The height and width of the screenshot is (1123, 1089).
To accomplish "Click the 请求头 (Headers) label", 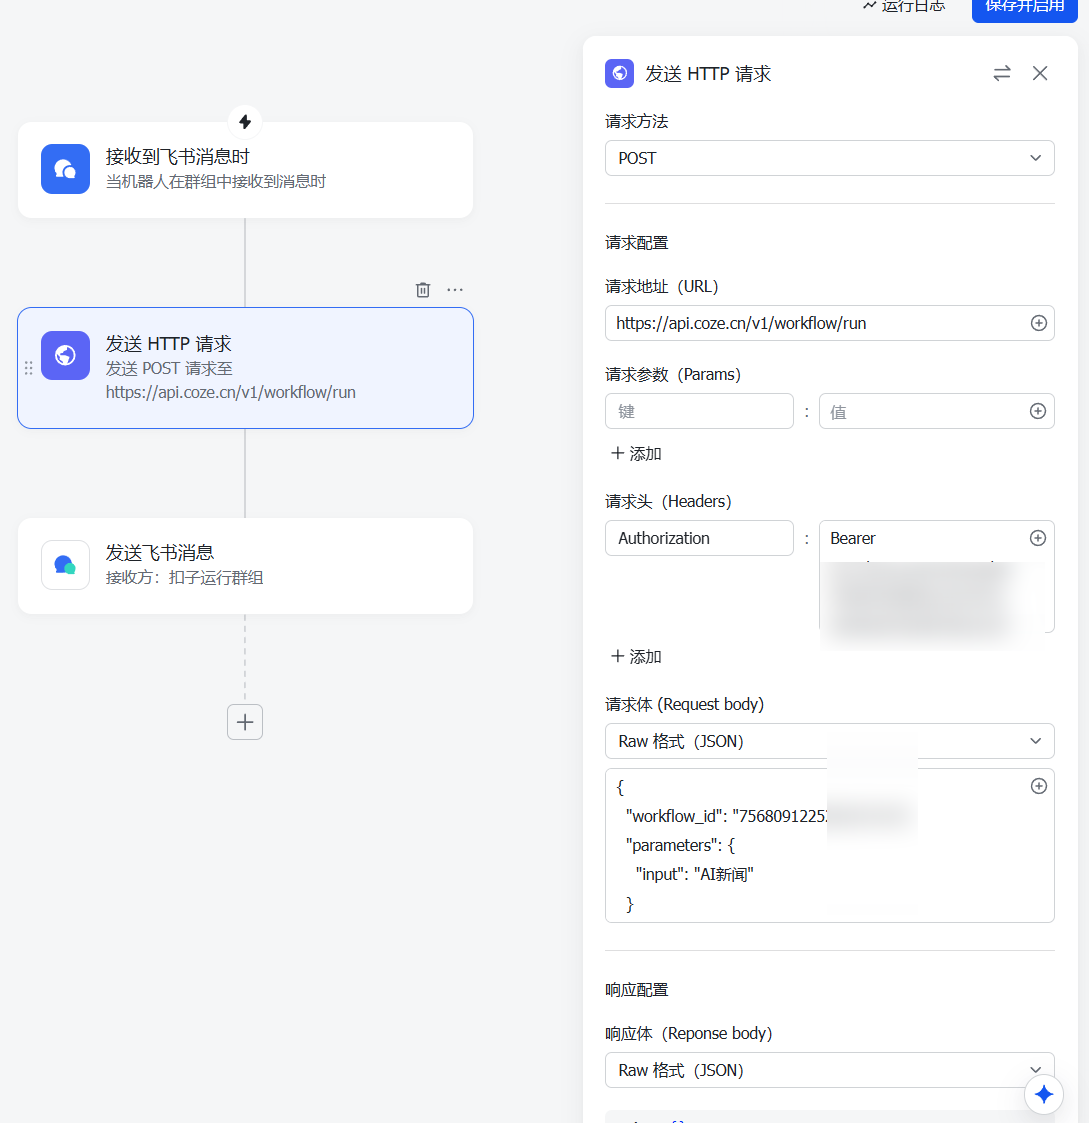I will [x=668, y=501].
